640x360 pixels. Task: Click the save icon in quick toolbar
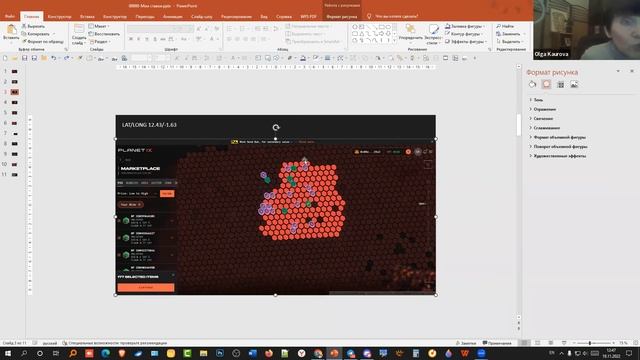pos(24,58)
